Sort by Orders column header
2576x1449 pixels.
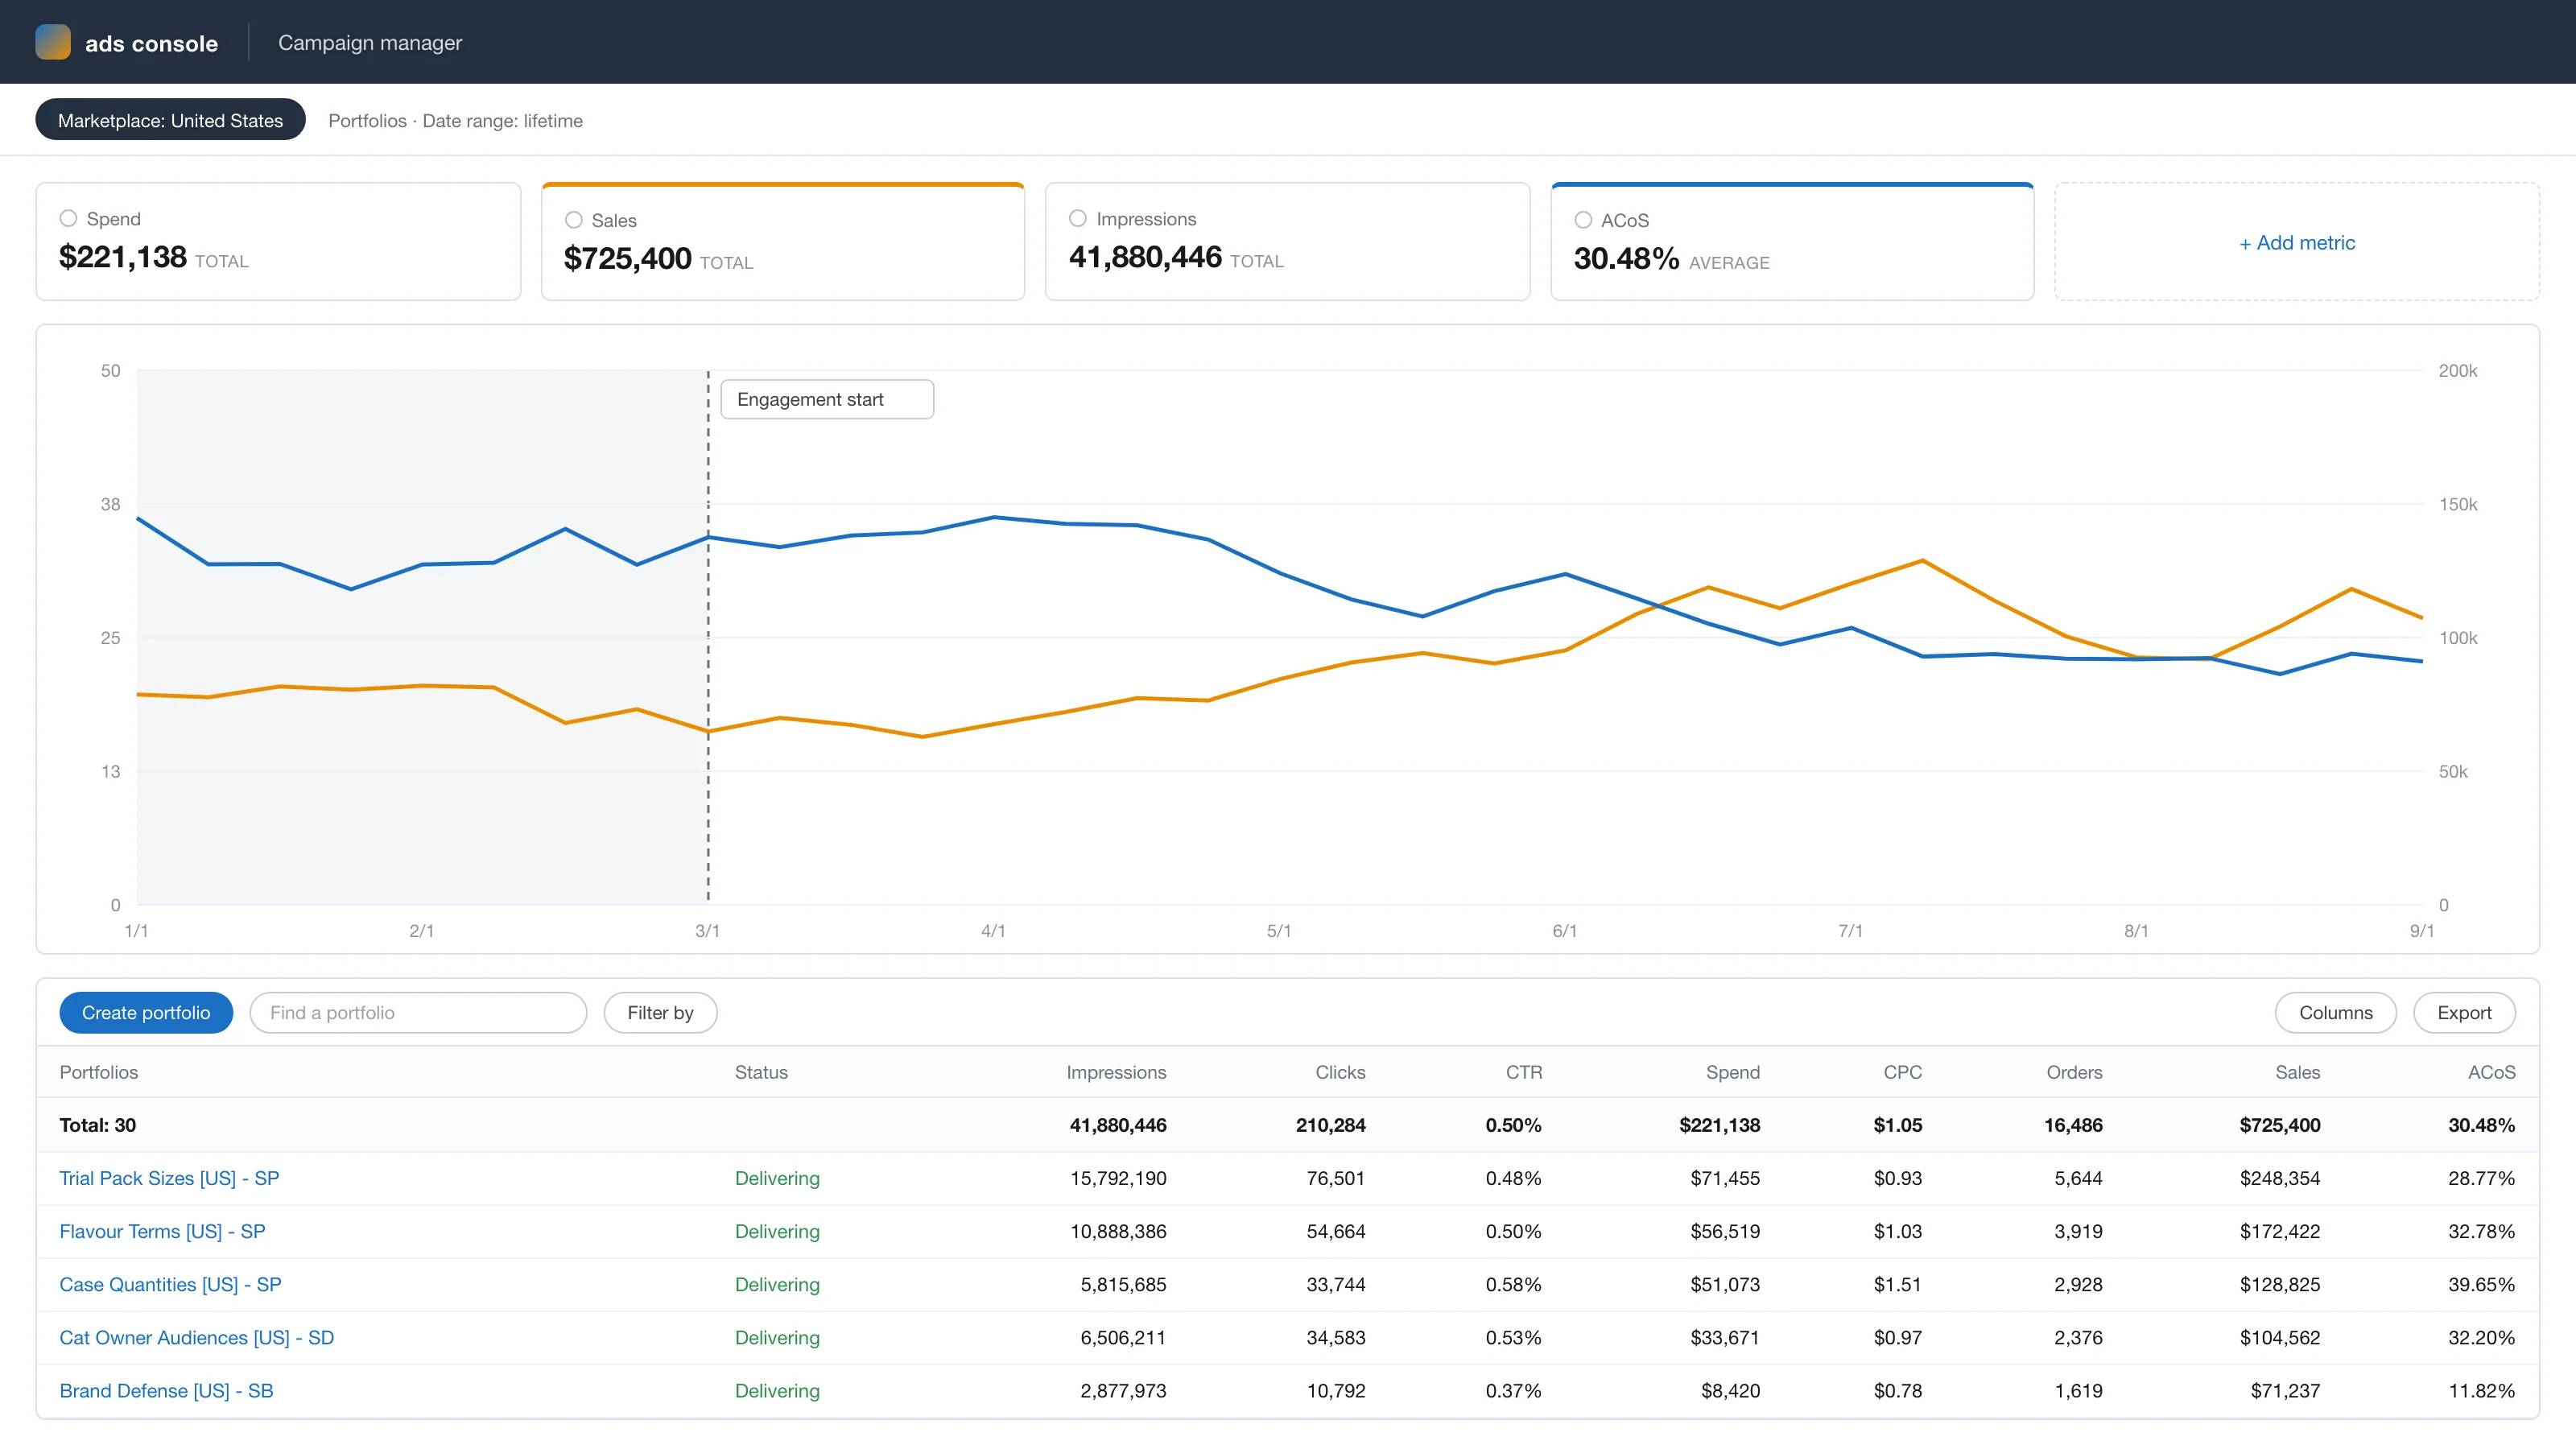click(2074, 1072)
